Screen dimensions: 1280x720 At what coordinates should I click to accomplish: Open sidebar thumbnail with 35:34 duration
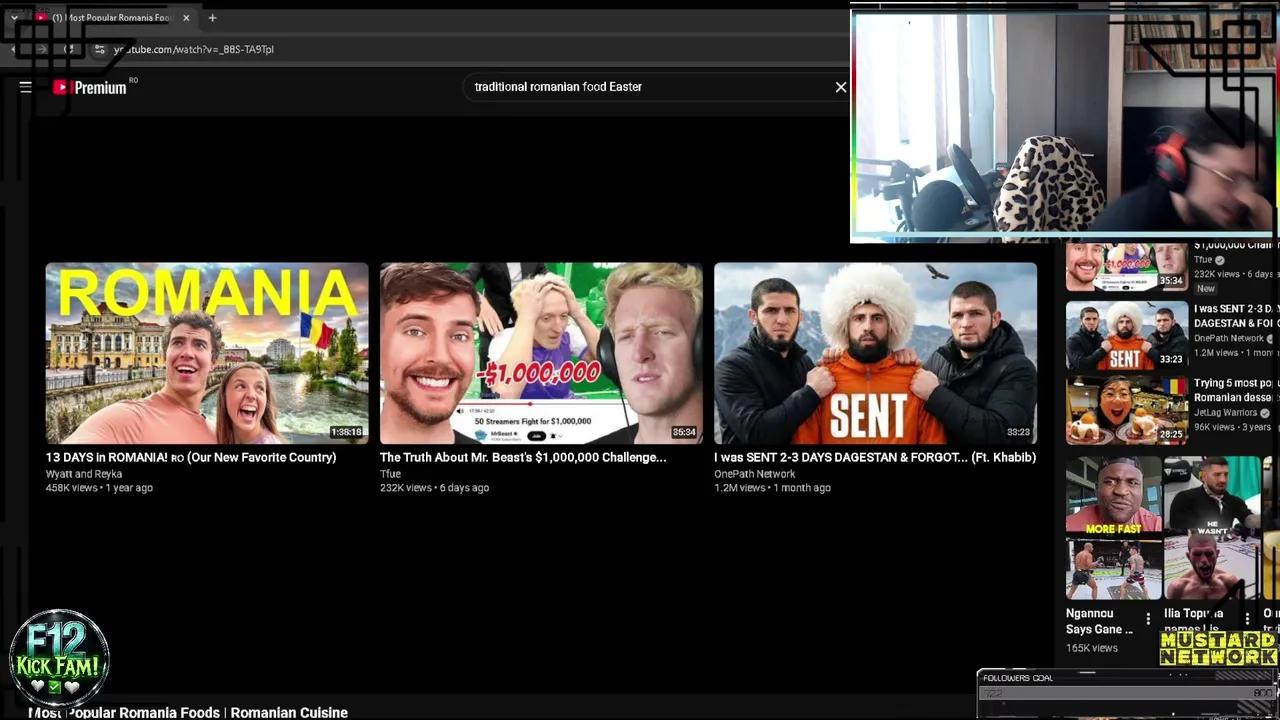click(1127, 266)
